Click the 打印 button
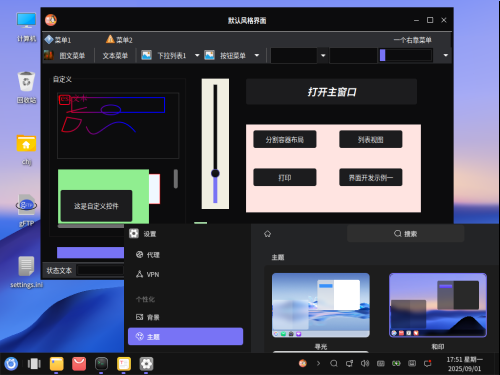The width and height of the screenshot is (500, 375). 285,177
